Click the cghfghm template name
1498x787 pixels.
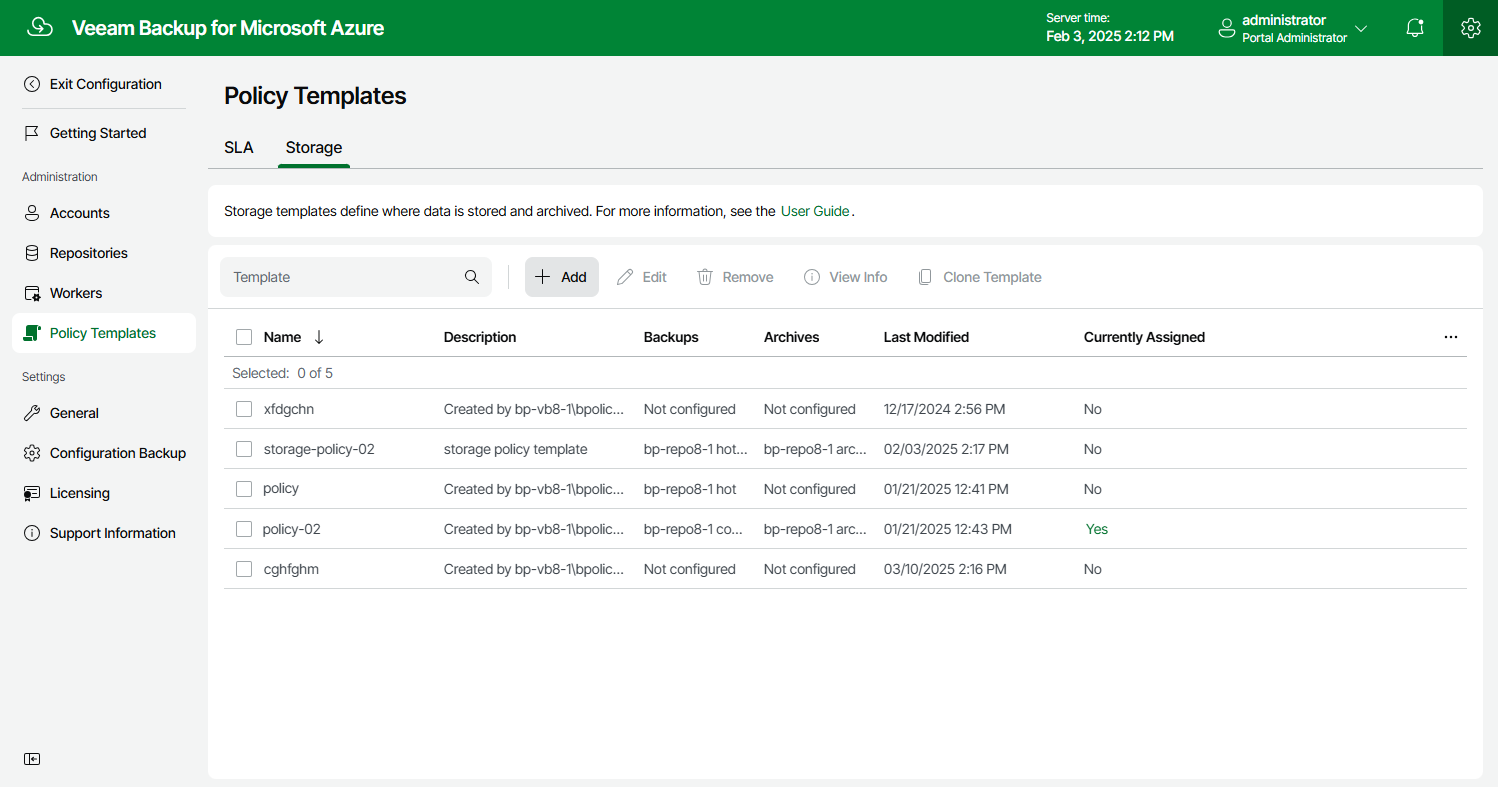(291, 569)
